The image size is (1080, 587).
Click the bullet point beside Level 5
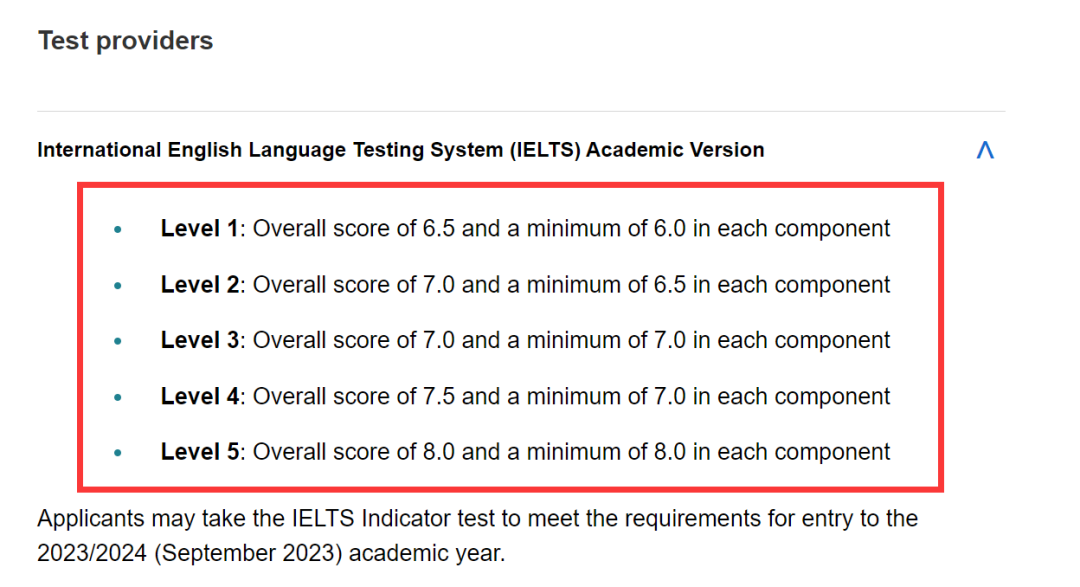click(118, 453)
